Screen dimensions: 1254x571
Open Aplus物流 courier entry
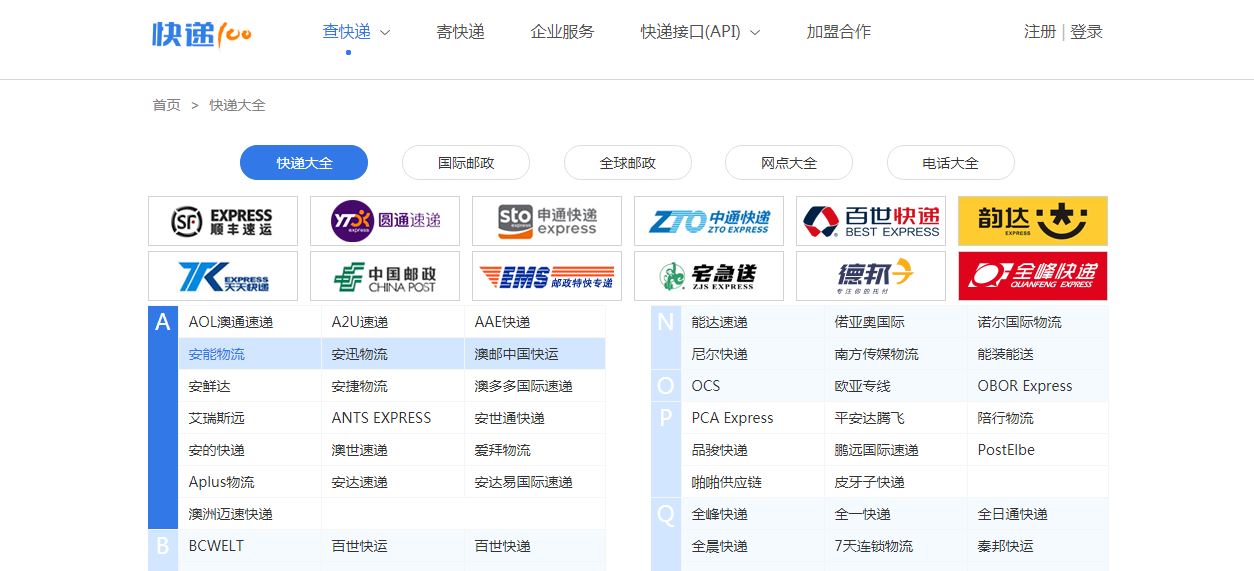[x=222, y=482]
